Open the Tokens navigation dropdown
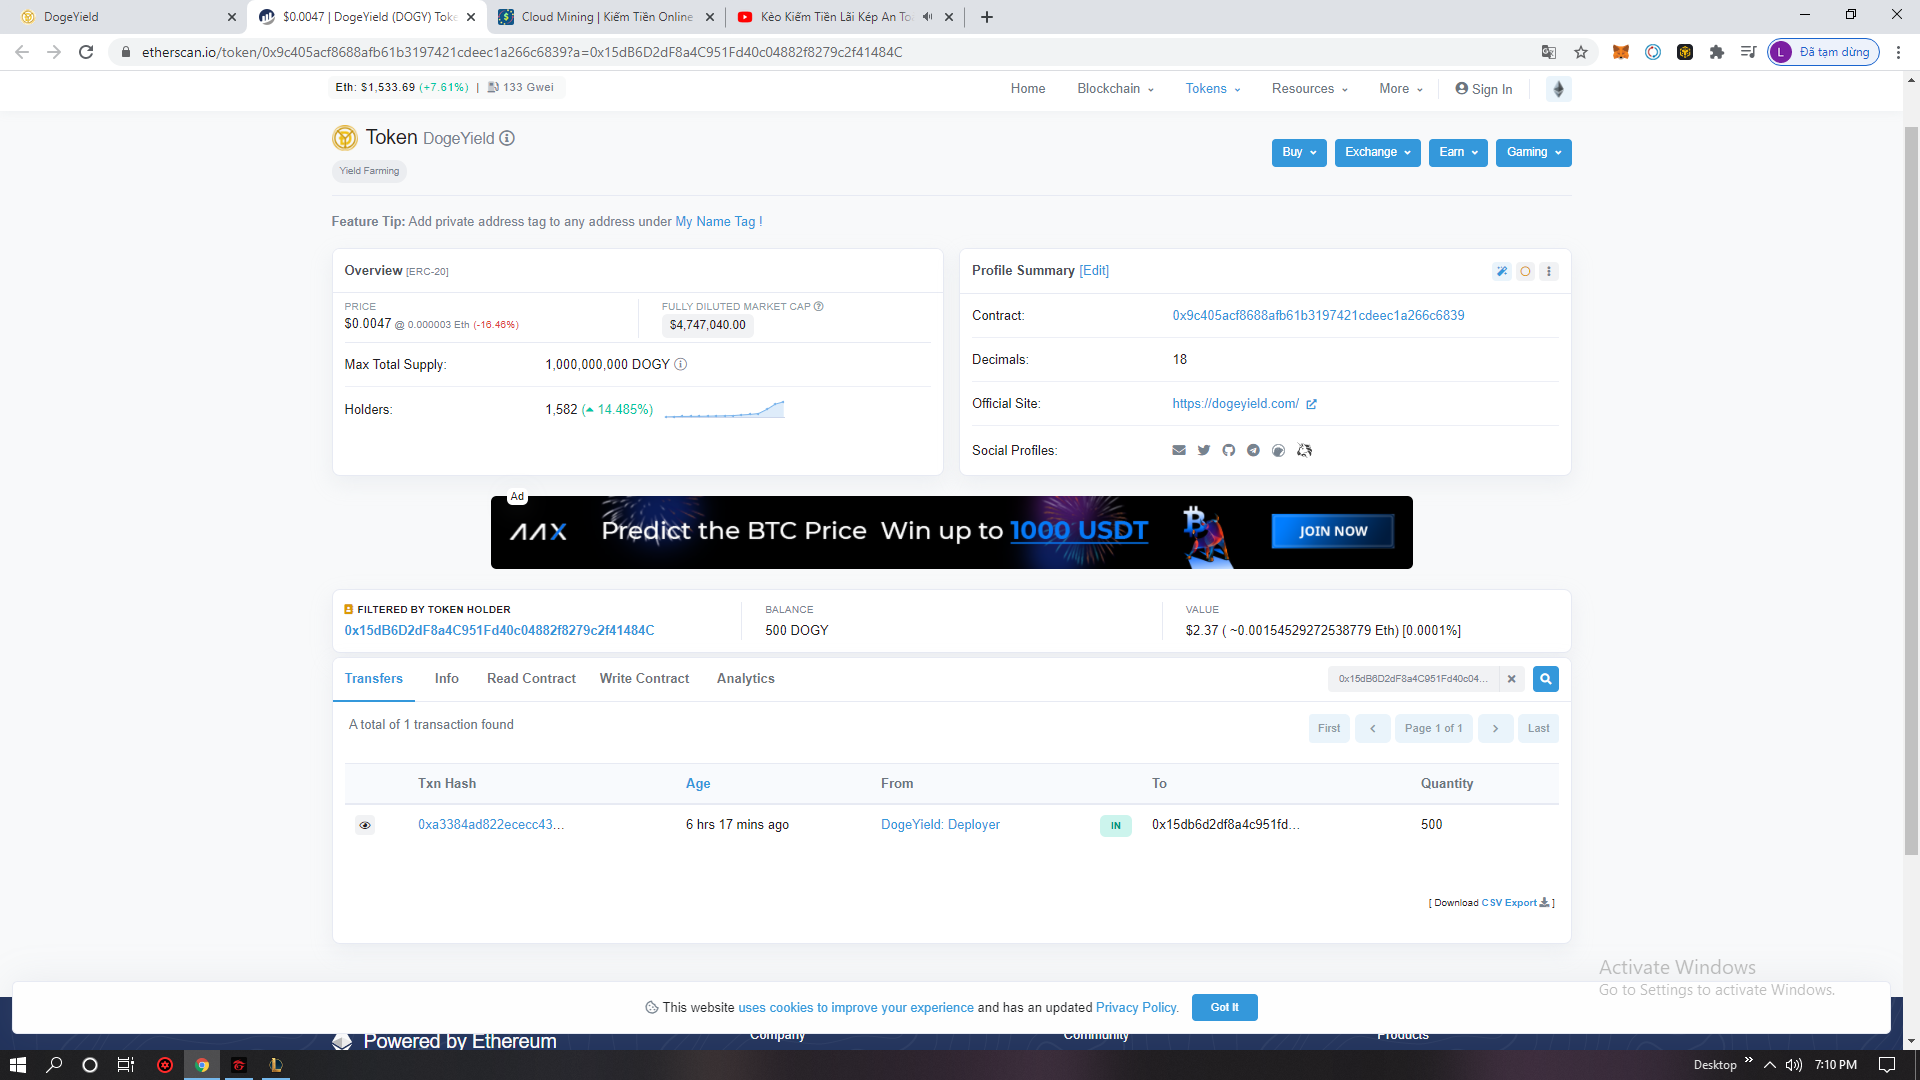 pos(1212,89)
